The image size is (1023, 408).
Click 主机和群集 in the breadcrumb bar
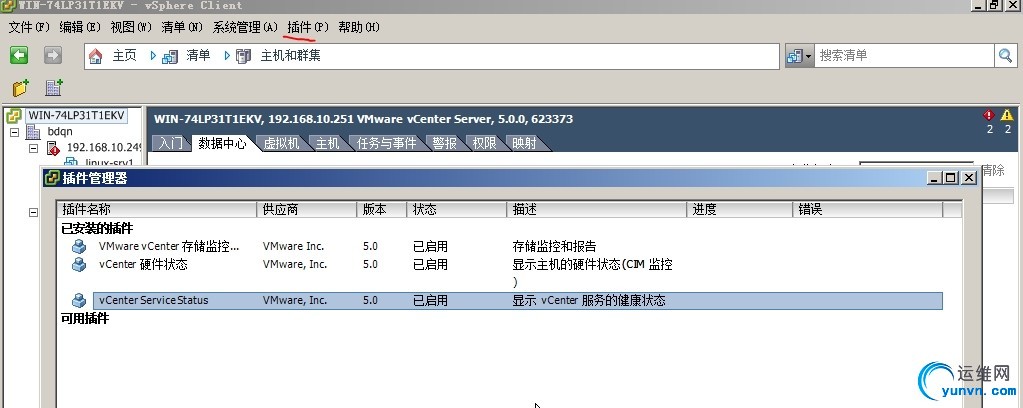point(290,56)
